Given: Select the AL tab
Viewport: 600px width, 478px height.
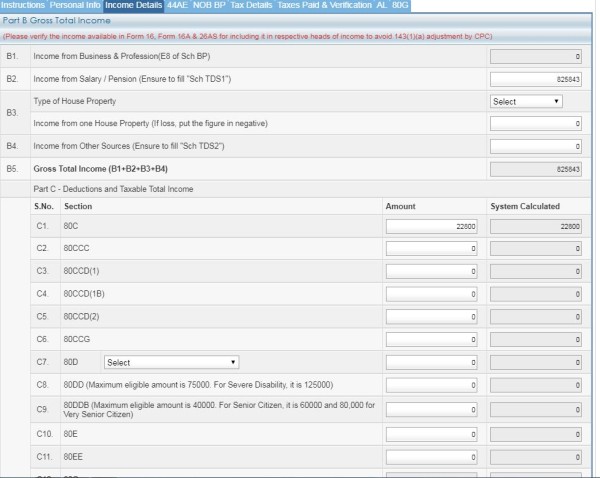Looking at the screenshot, I should pos(381,6).
